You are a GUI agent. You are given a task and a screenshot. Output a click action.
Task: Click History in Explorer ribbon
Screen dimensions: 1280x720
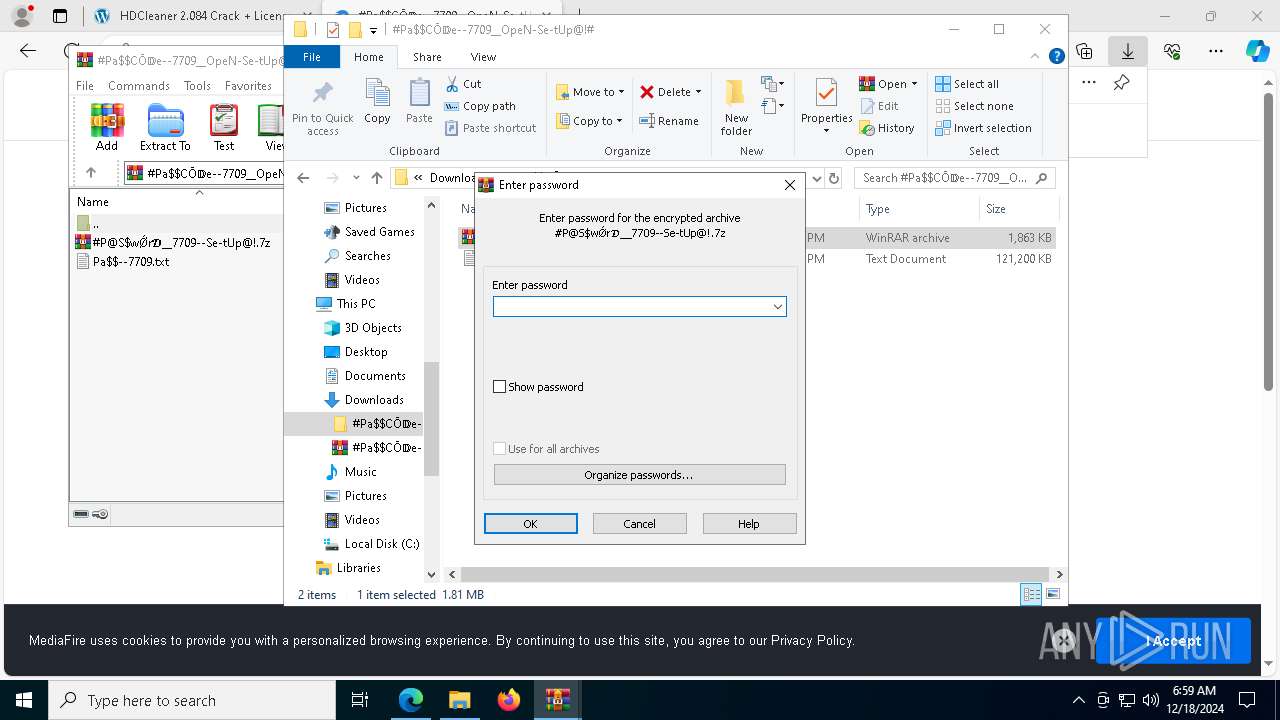pos(887,128)
